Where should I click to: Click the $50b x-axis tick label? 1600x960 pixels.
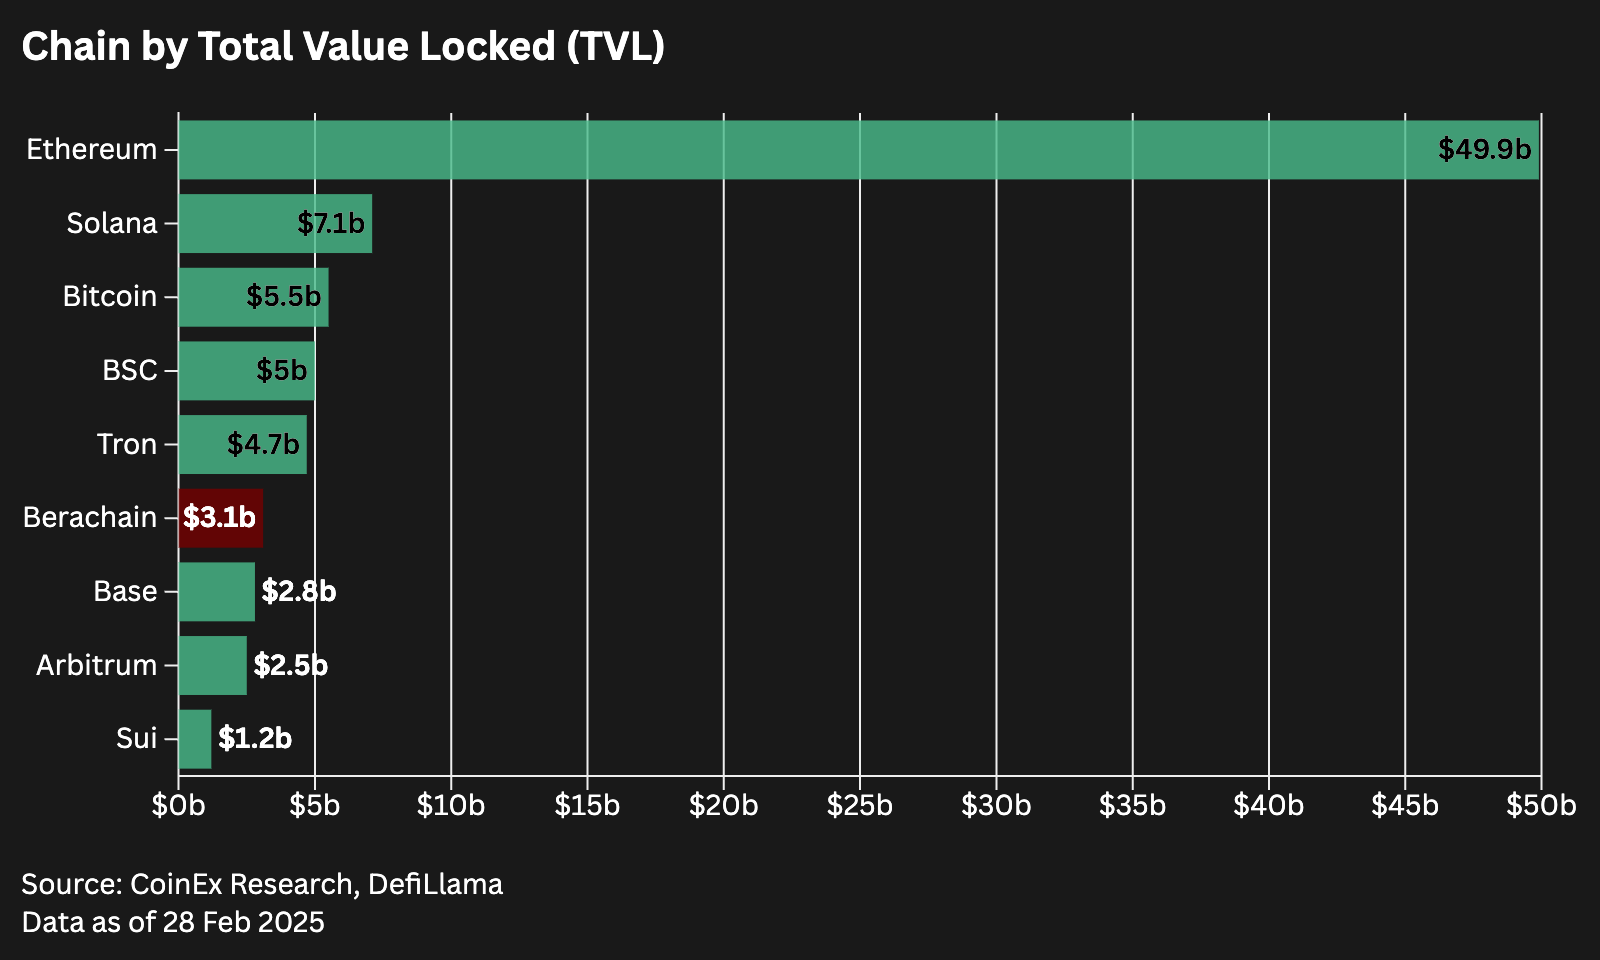pyautogui.click(x=1541, y=806)
